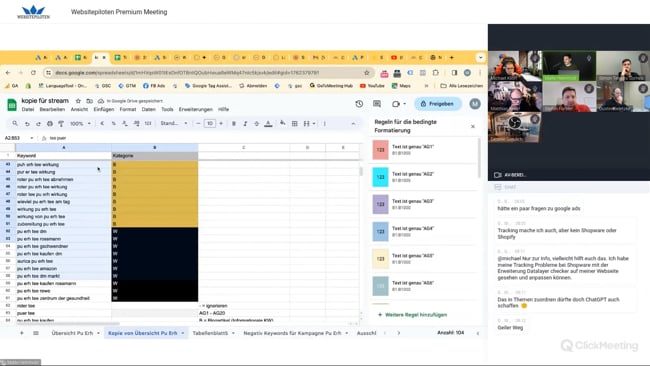Increase the font size with the plus button
This screenshot has width=650, height=366.
coord(221,124)
